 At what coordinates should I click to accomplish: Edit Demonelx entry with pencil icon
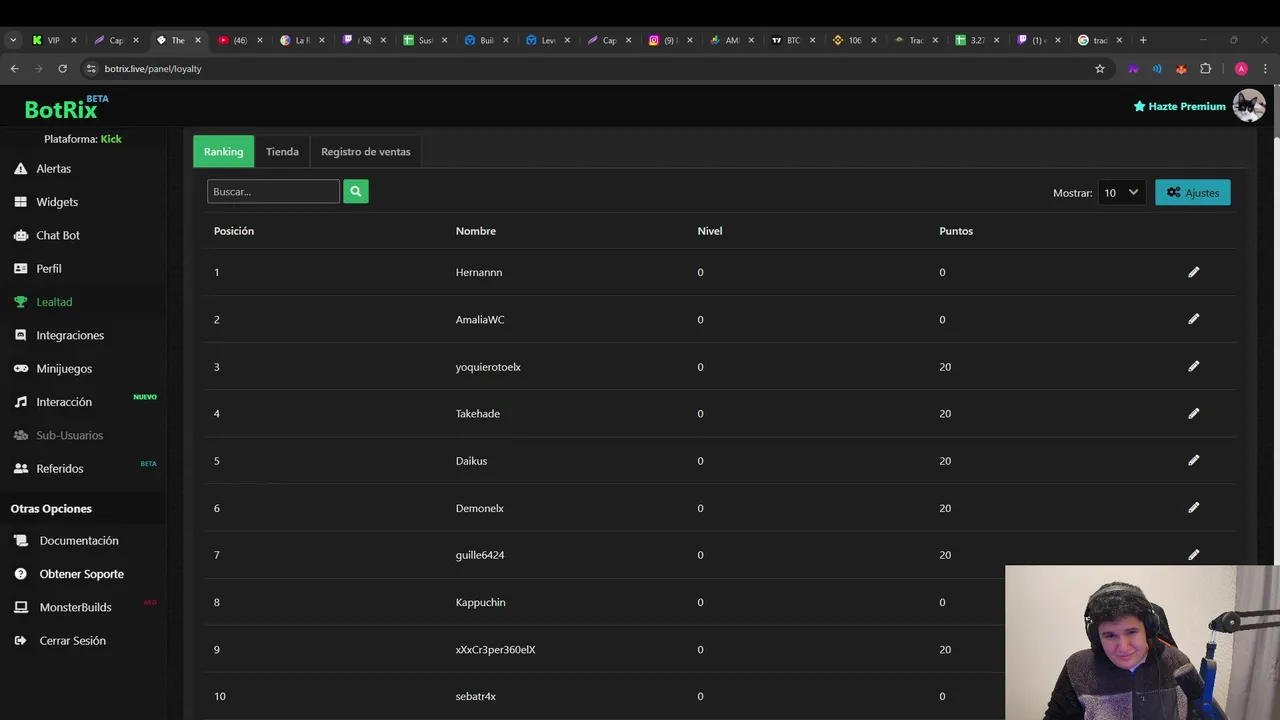(x=1193, y=507)
